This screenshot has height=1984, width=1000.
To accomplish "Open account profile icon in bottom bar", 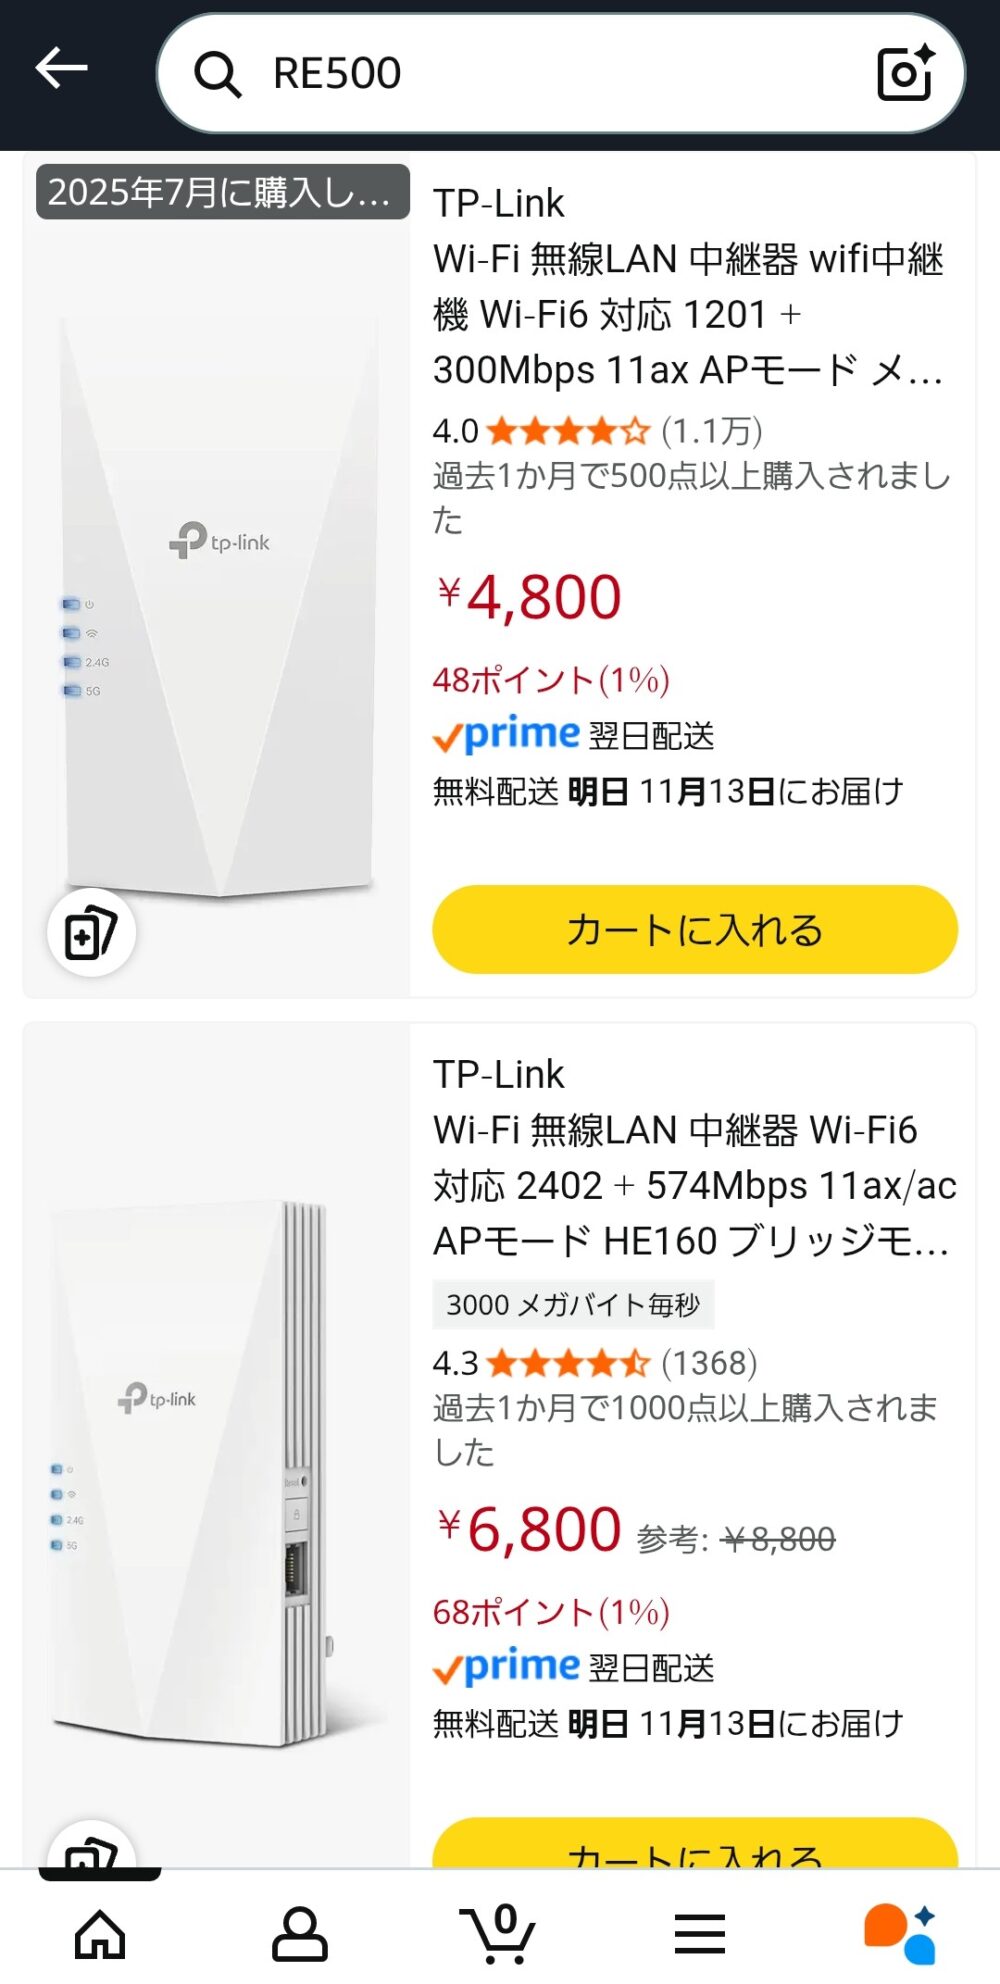I will pyautogui.click(x=299, y=1933).
